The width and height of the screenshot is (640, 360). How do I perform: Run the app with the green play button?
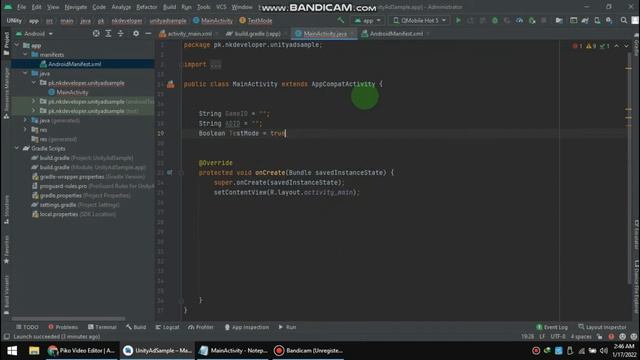458,20
